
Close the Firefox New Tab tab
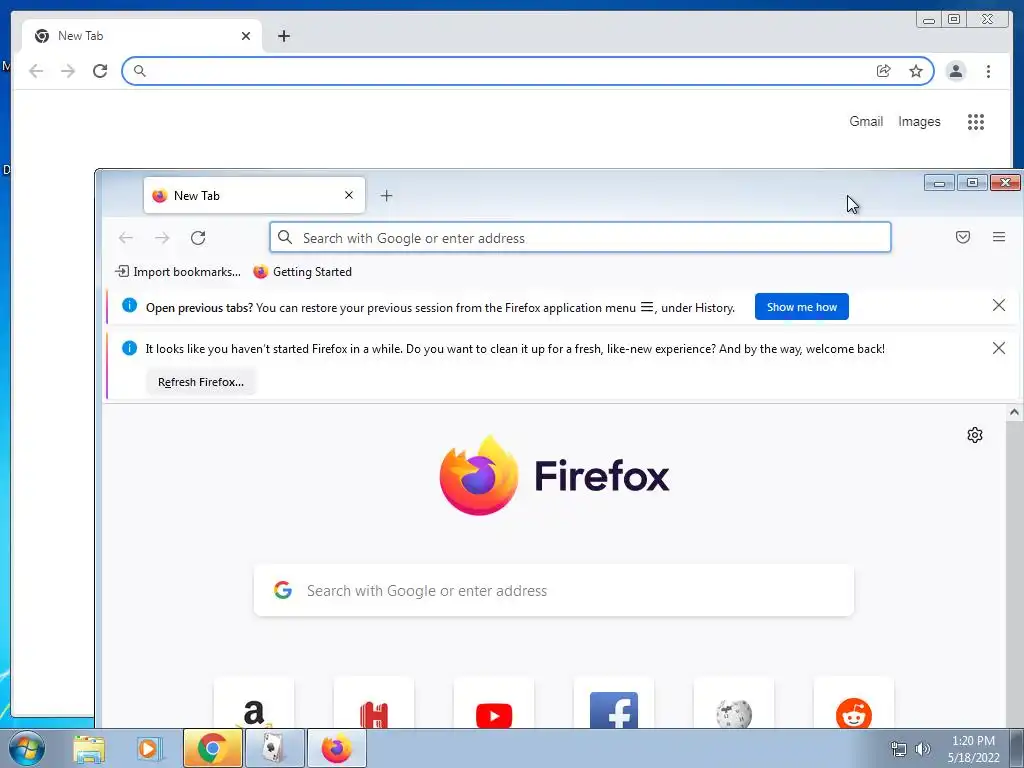click(x=349, y=195)
